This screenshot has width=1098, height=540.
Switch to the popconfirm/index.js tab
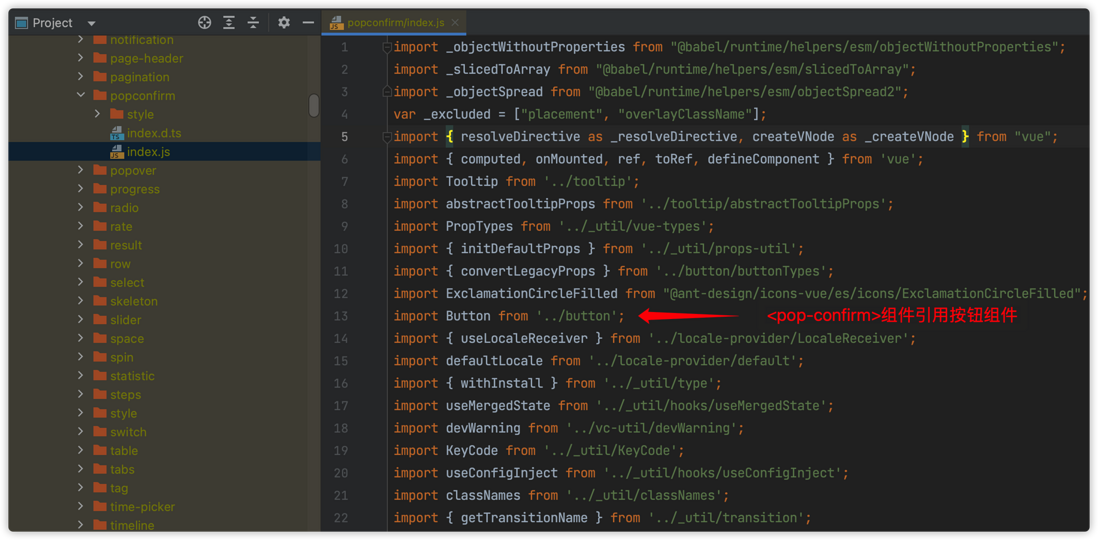[396, 23]
